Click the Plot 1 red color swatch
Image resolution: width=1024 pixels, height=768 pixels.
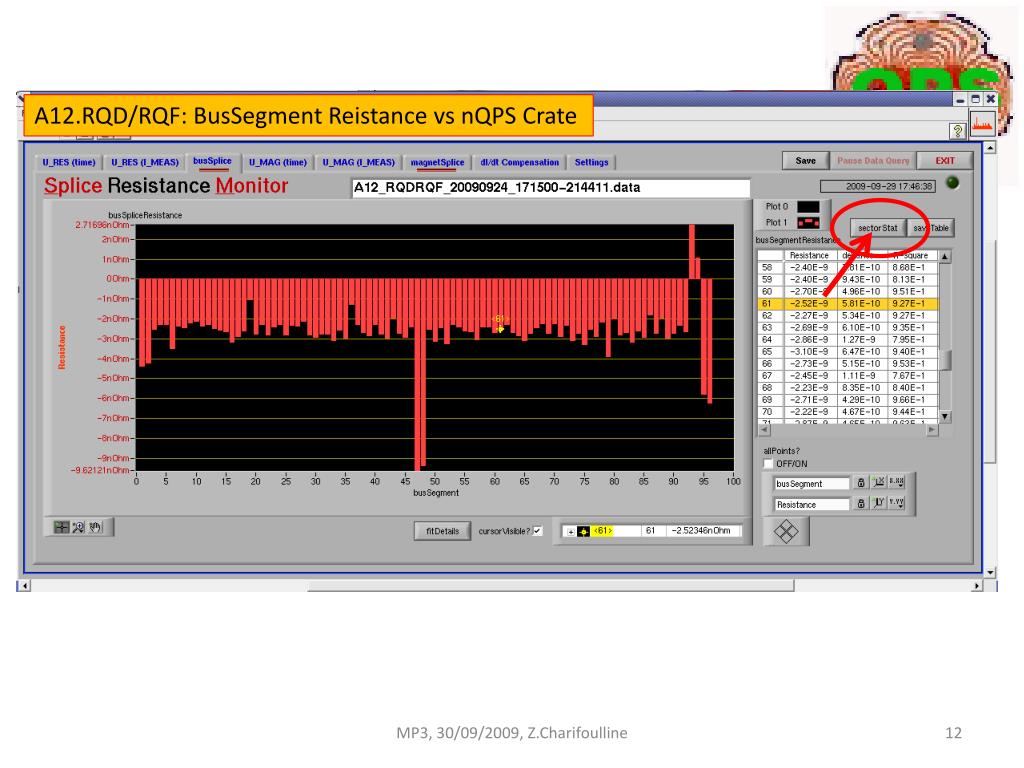(x=807, y=223)
